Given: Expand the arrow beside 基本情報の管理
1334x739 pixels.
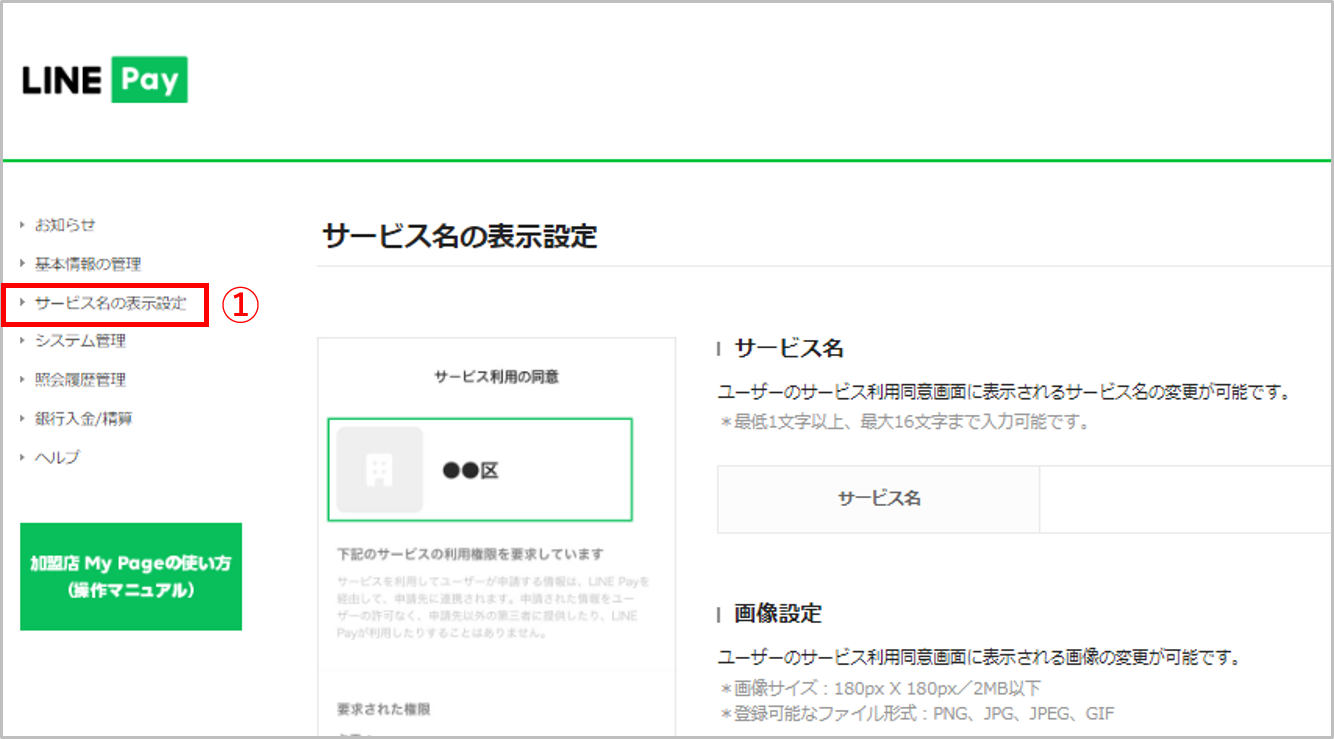Looking at the screenshot, I should (x=23, y=264).
